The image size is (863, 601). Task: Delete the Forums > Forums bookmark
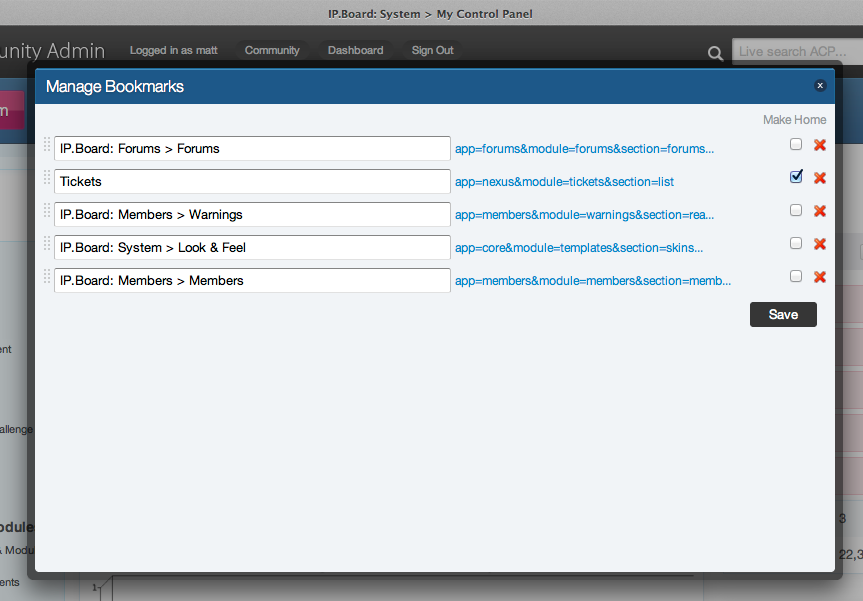tap(820, 145)
